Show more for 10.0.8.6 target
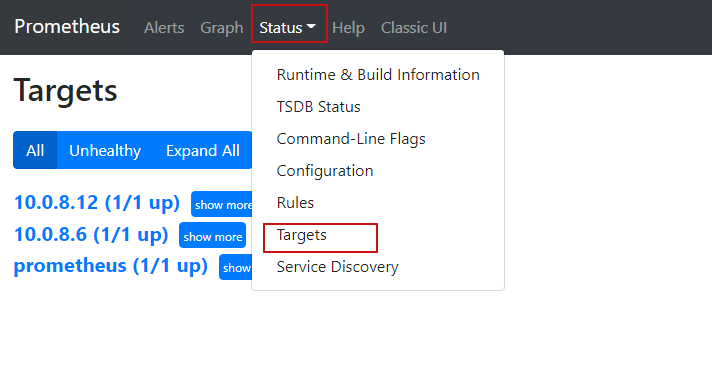The image size is (712, 381). point(213,236)
